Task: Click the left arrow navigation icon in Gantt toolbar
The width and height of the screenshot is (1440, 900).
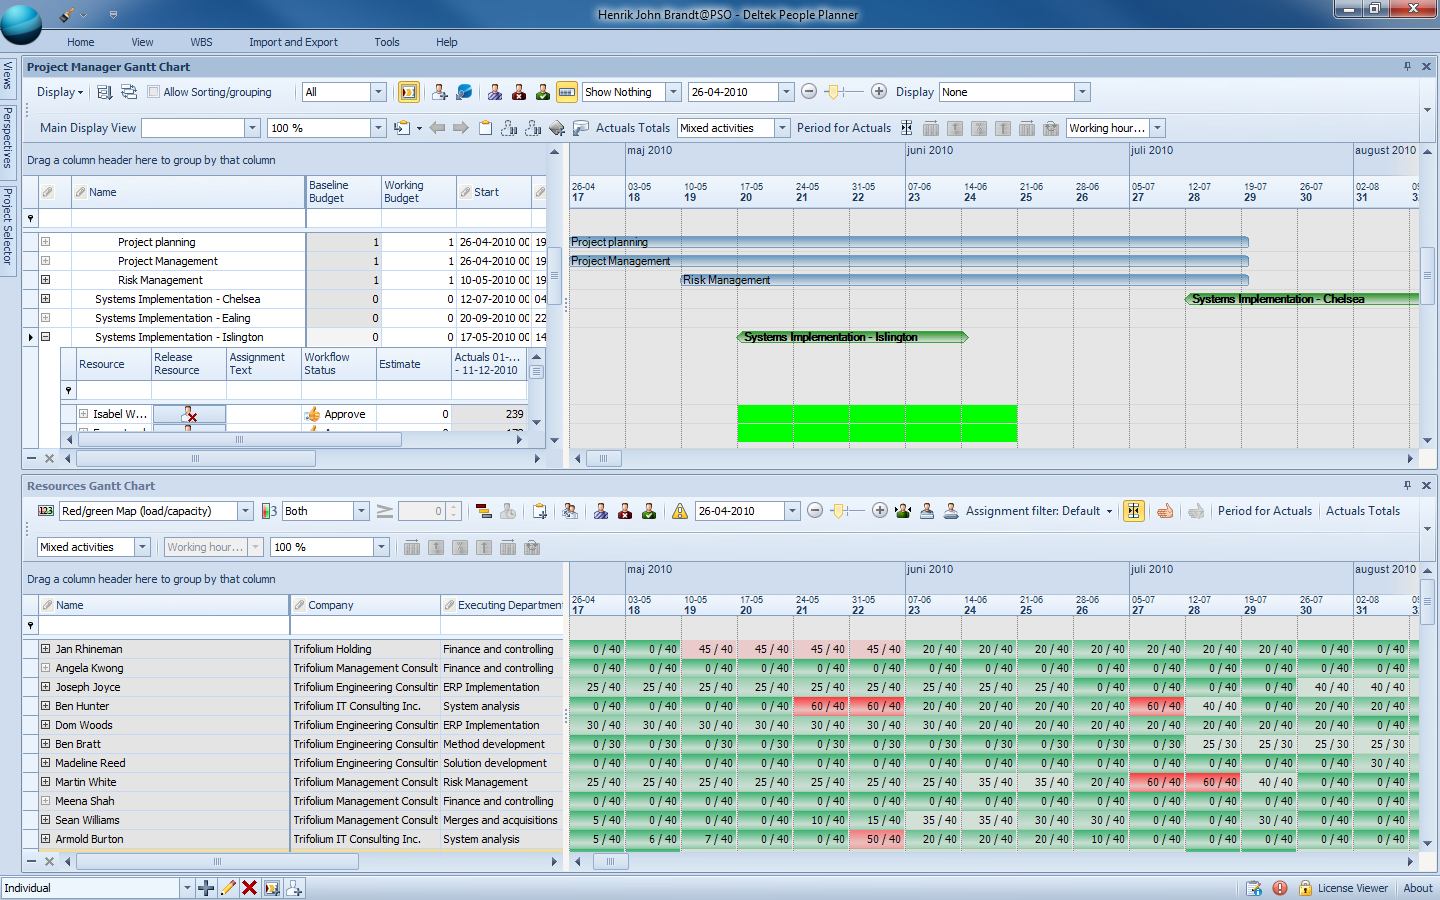Action: pos(437,128)
